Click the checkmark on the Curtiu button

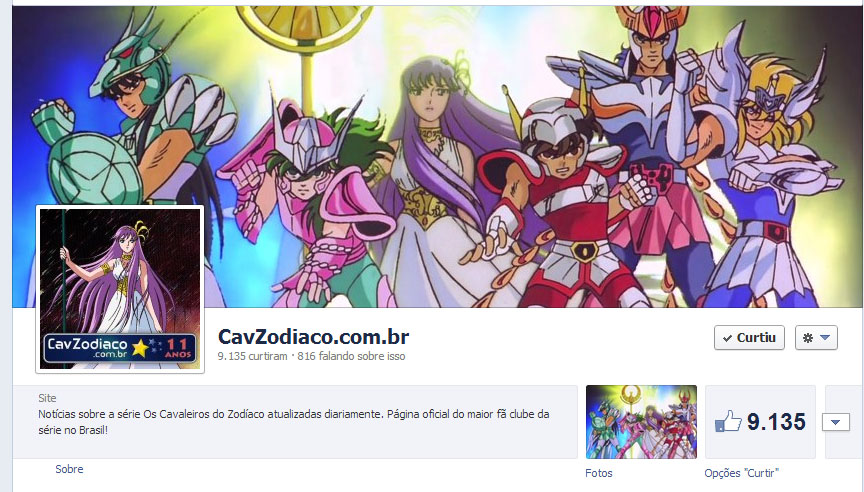pos(727,338)
